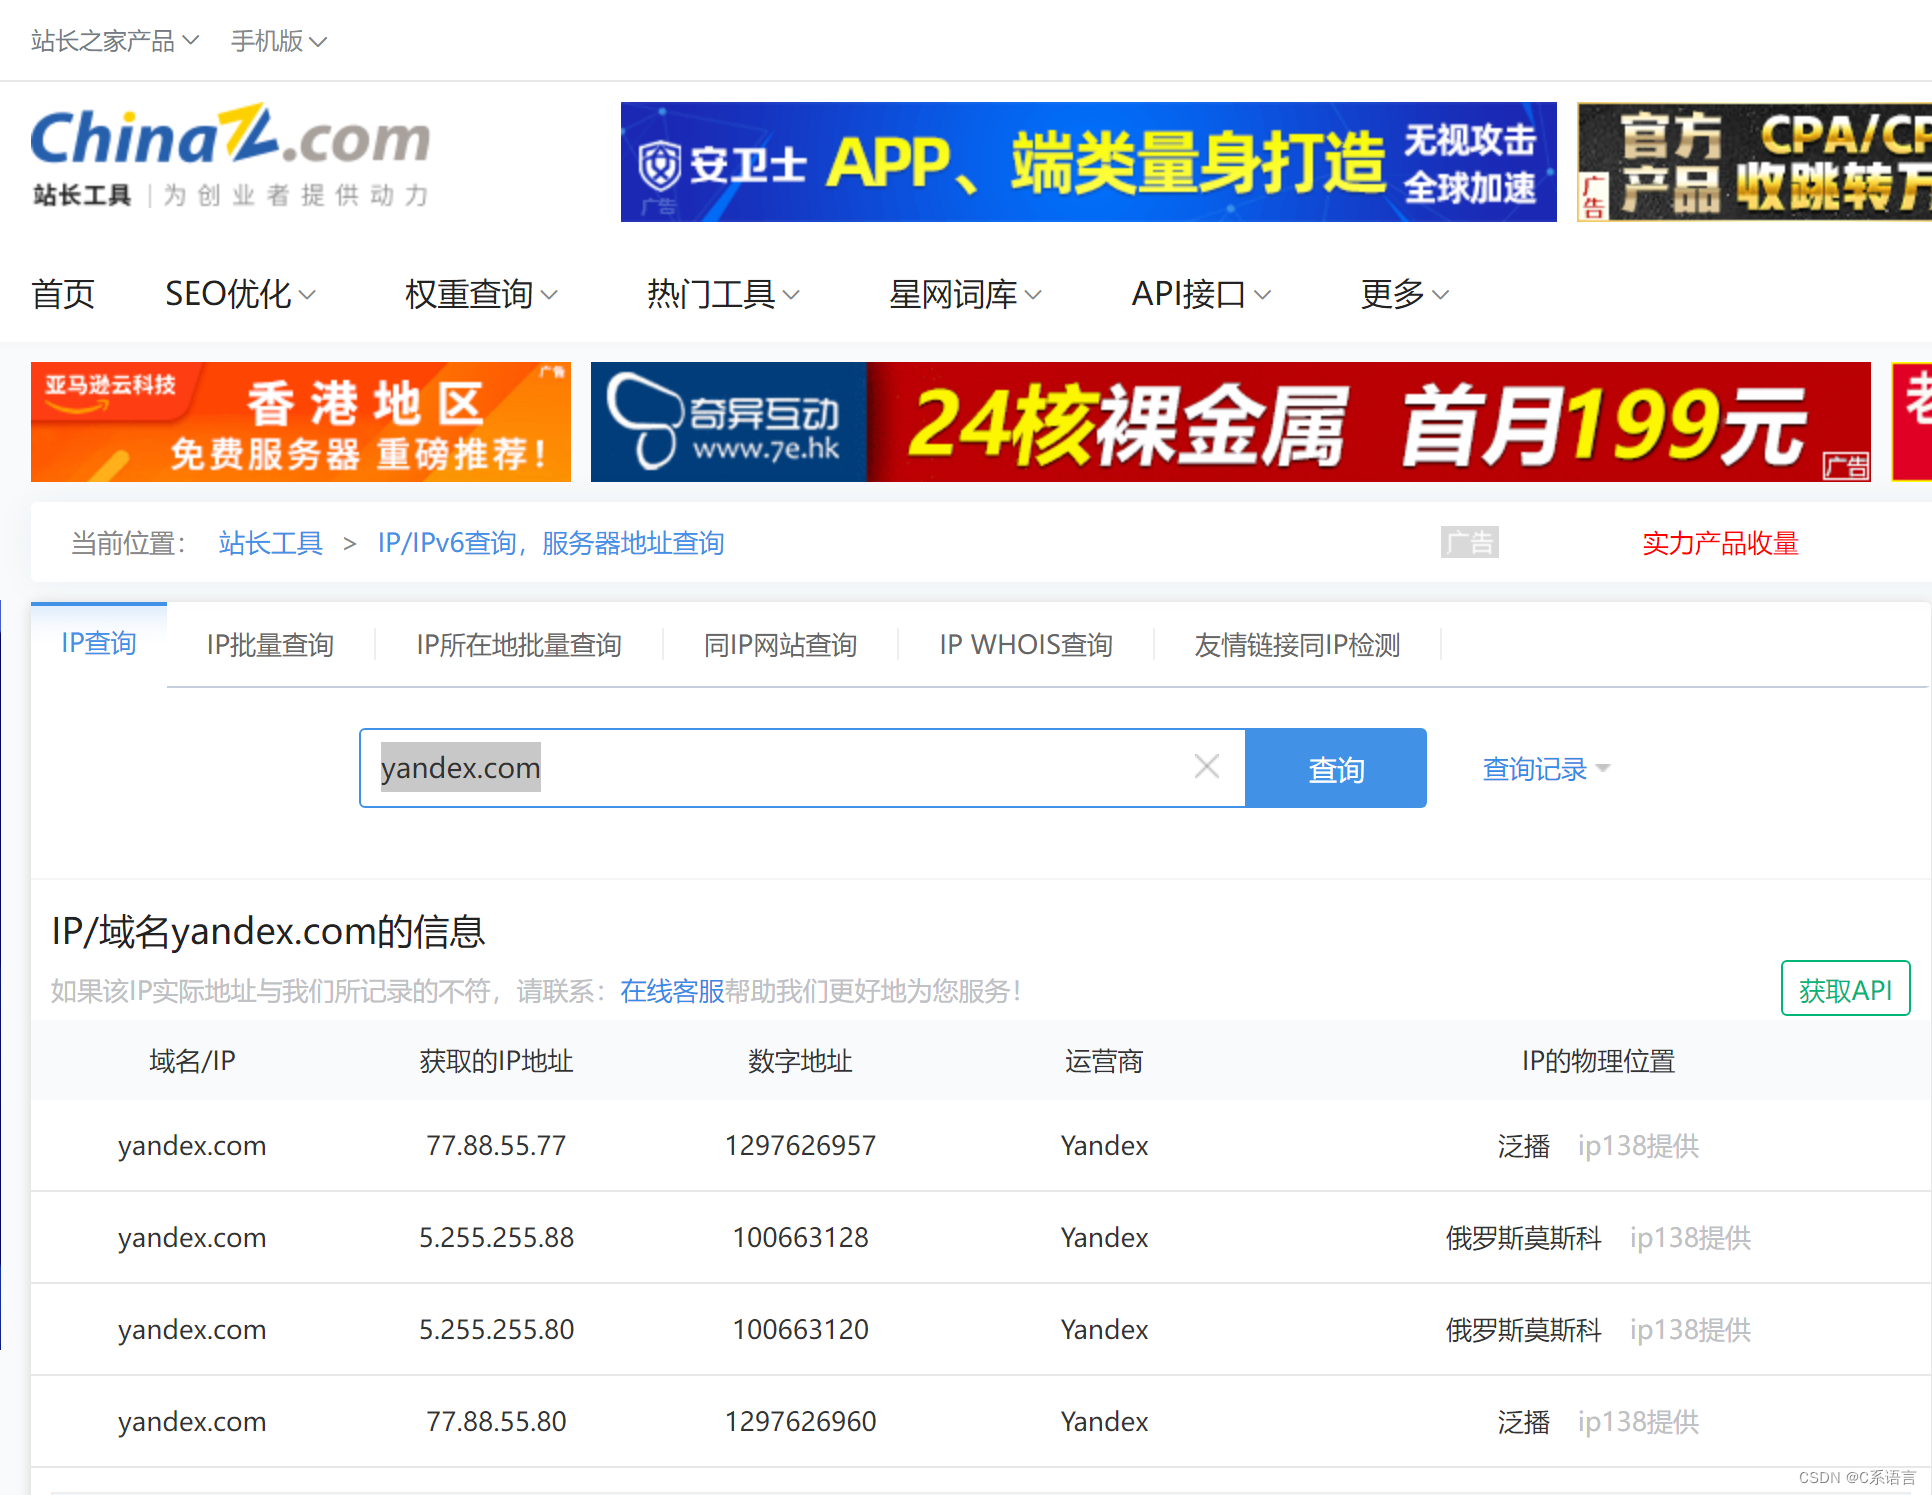Select numeric address 1297626957

[x=800, y=1145]
